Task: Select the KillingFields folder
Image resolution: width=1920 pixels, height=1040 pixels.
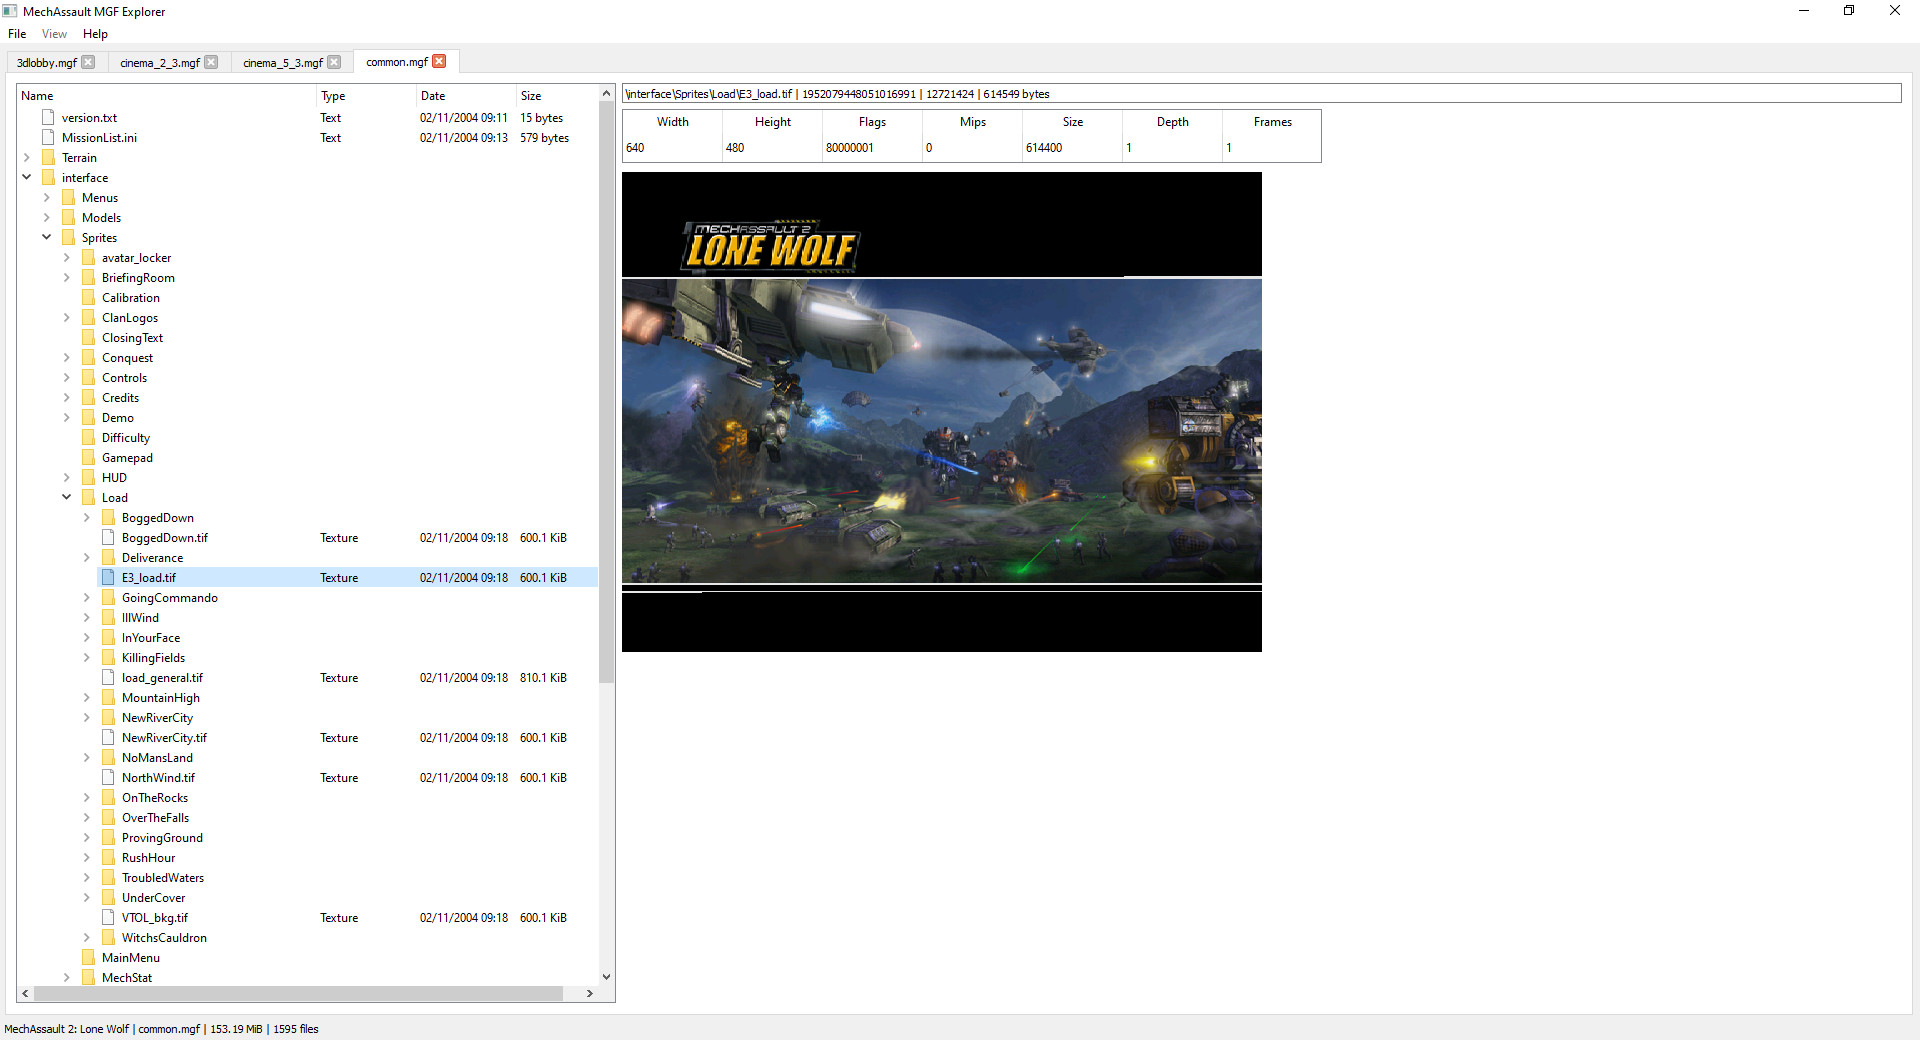Action: point(153,658)
